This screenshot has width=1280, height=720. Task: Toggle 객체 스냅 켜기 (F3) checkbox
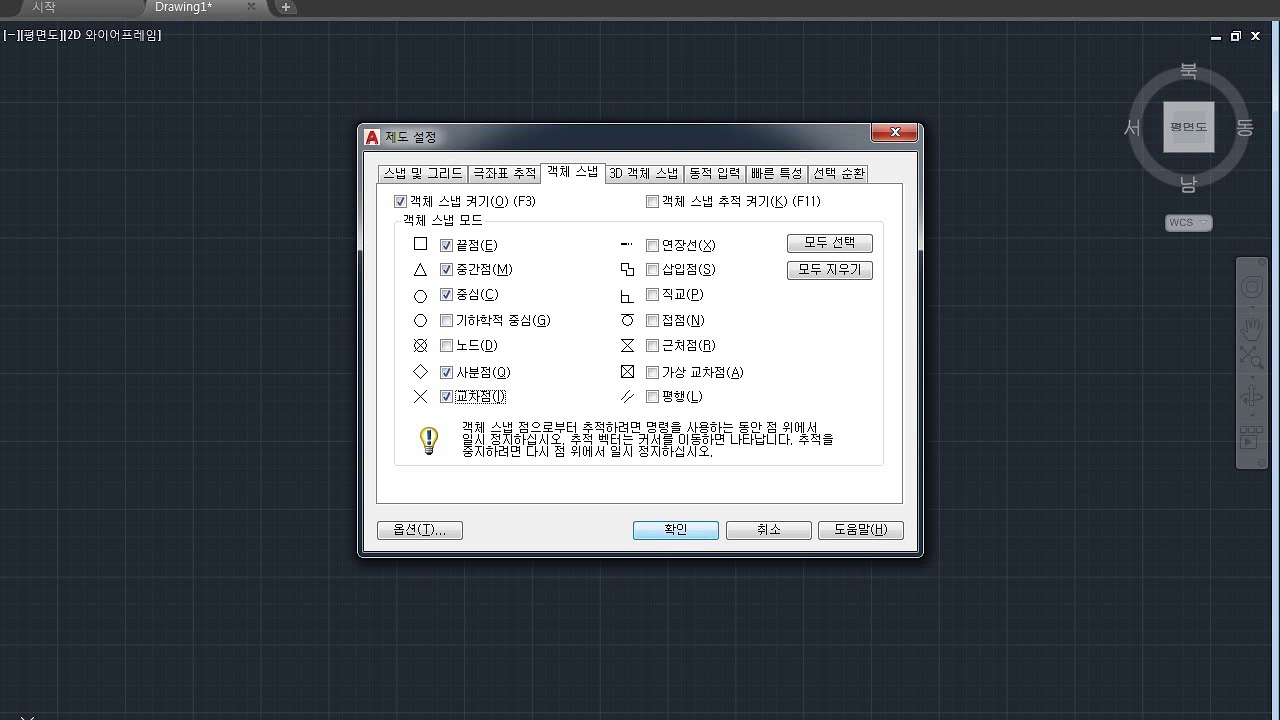(x=401, y=202)
